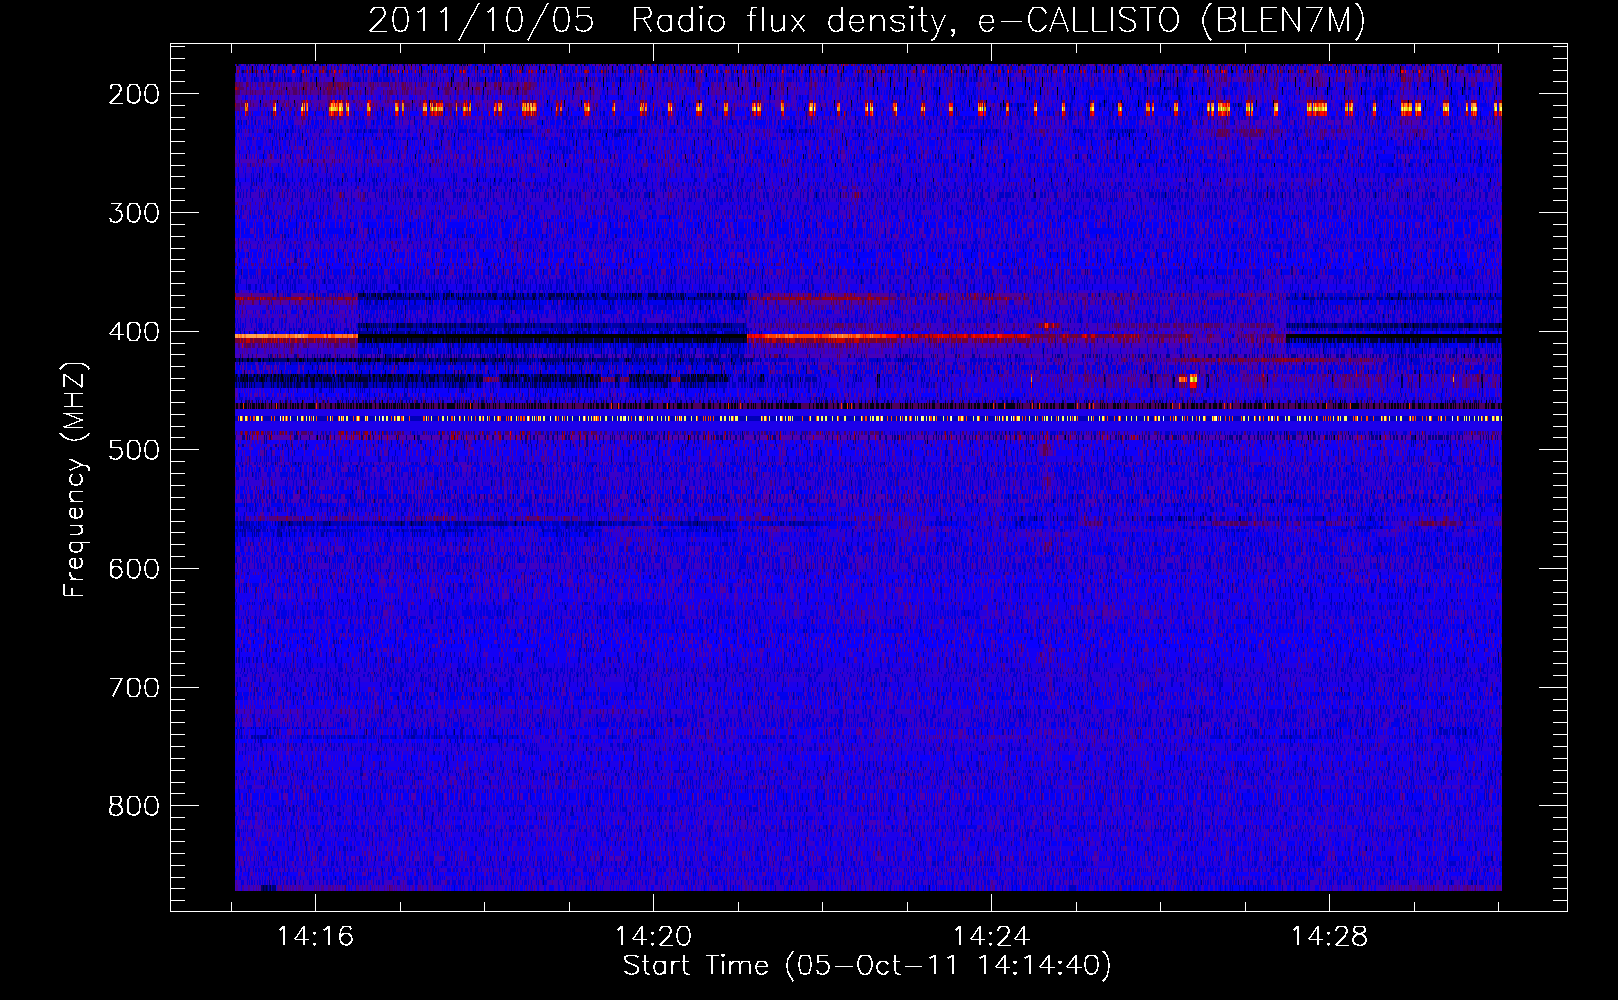Image resolution: width=1618 pixels, height=1000 pixels.
Task: Click the 14:28 time tick label
Action: coord(1329,937)
